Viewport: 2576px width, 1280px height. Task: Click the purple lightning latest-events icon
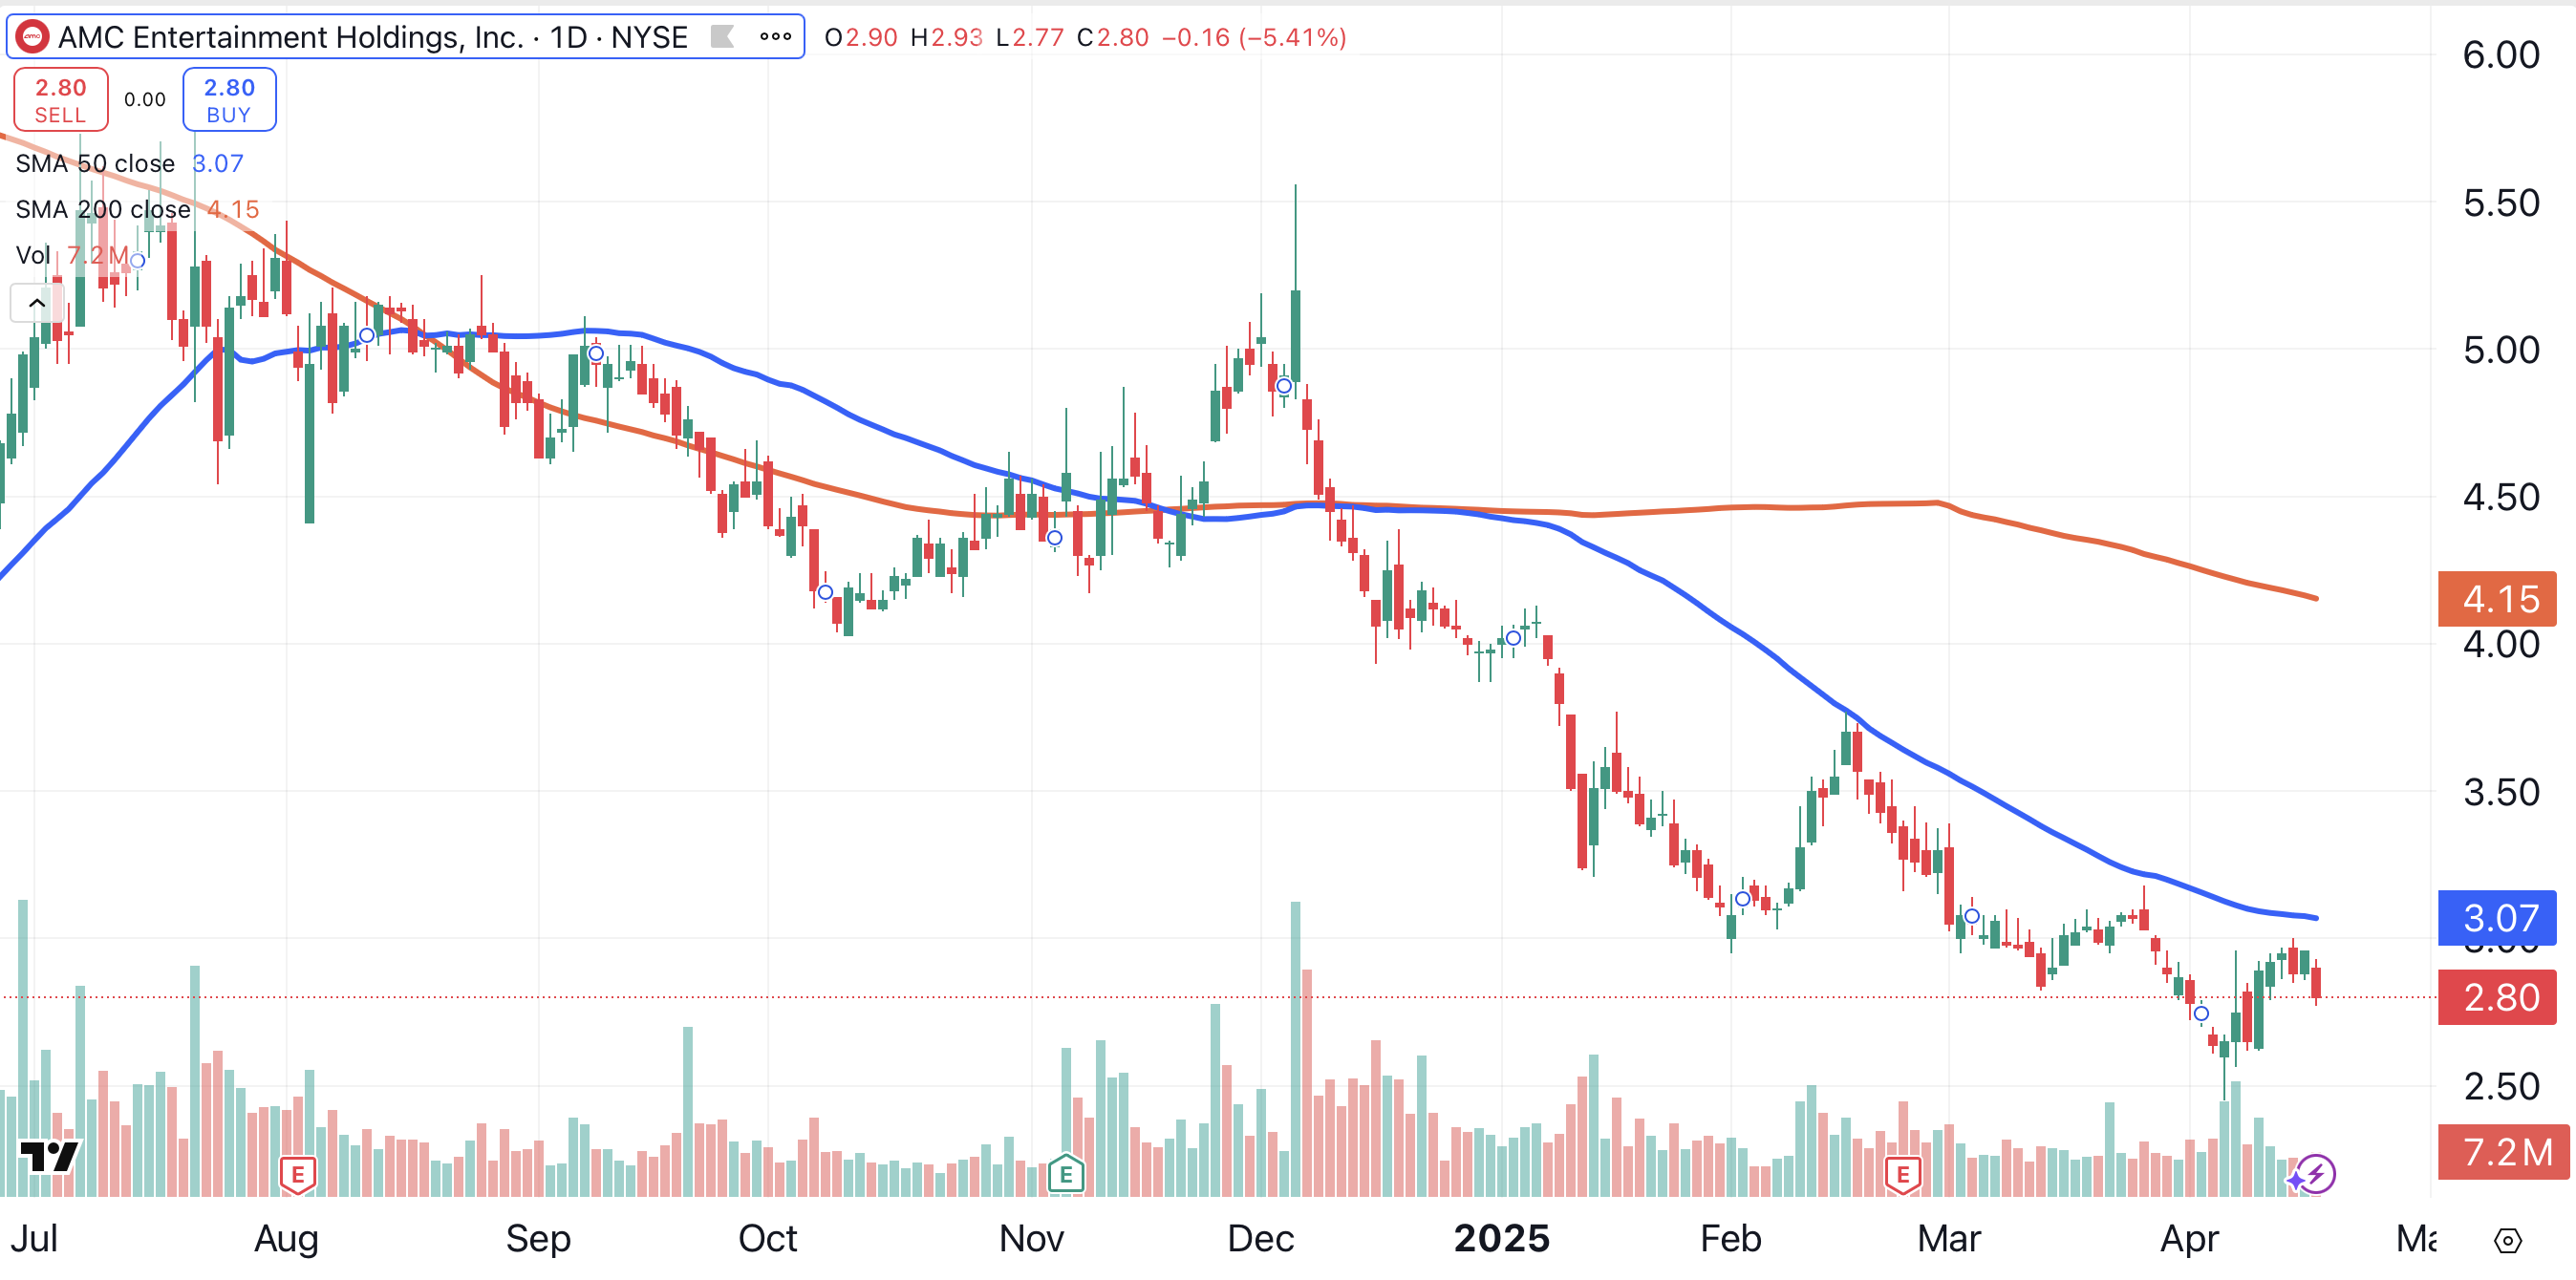tap(2316, 1174)
